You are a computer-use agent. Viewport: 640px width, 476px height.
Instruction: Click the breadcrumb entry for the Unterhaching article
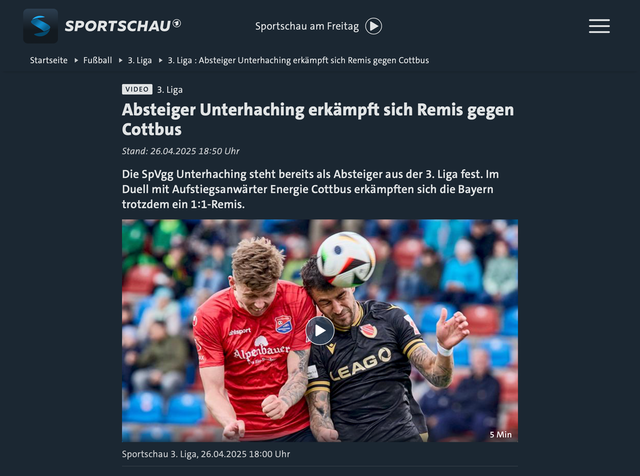coord(298,60)
